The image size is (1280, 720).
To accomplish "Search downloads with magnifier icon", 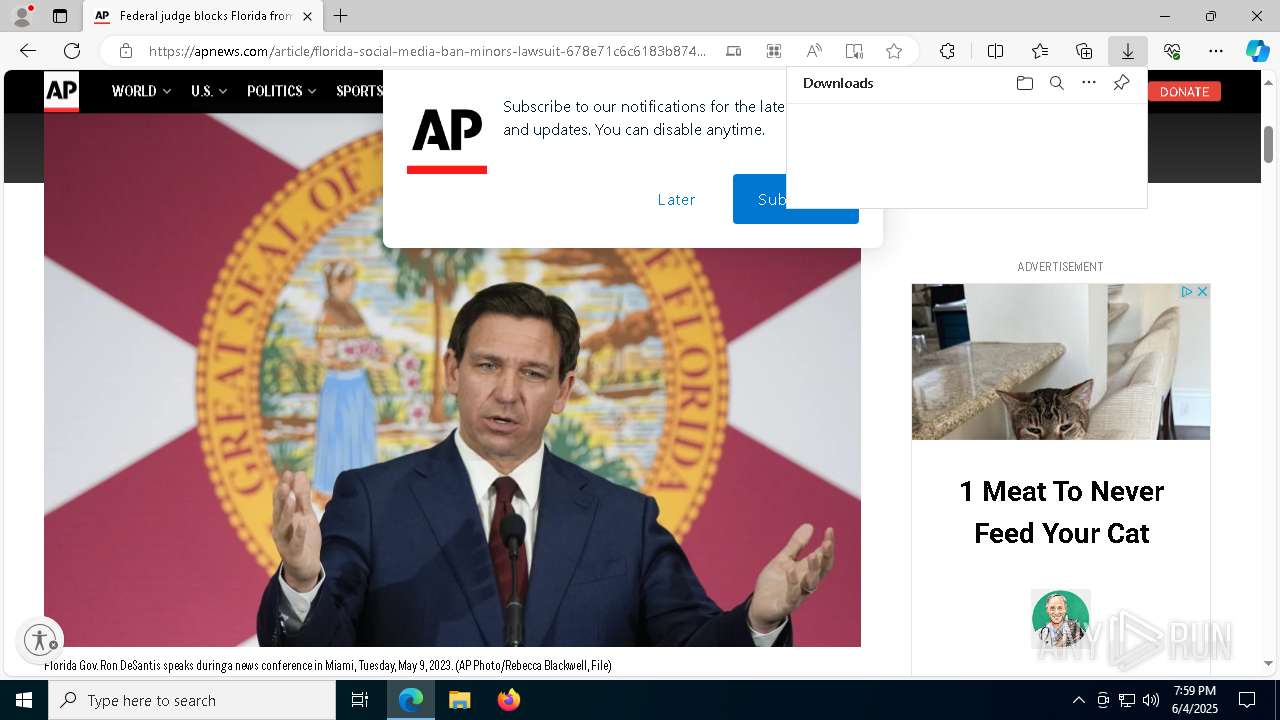I will (x=1056, y=83).
